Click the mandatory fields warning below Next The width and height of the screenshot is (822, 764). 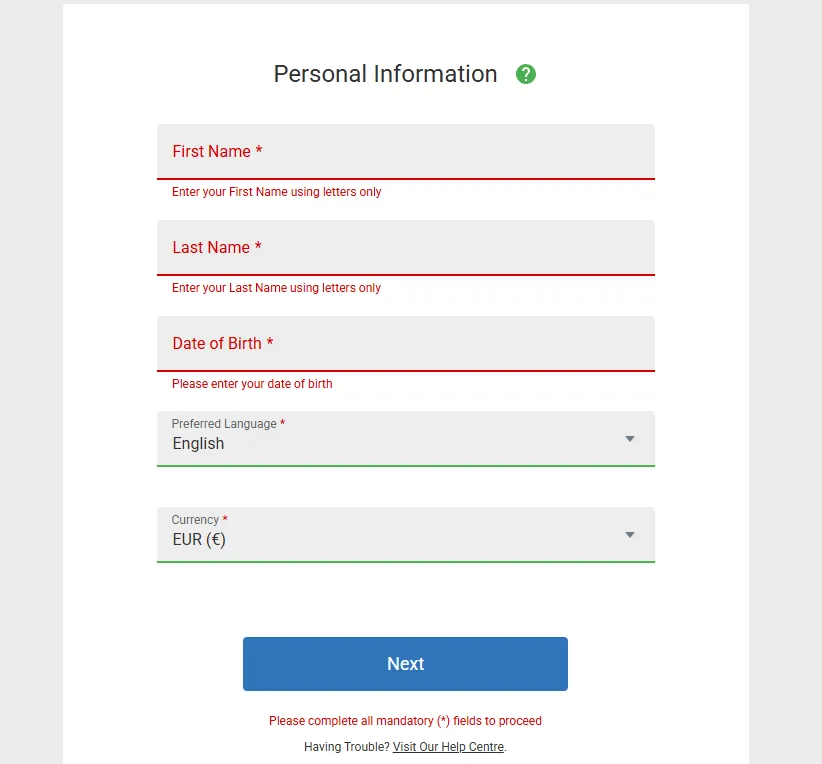pos(405,721)
